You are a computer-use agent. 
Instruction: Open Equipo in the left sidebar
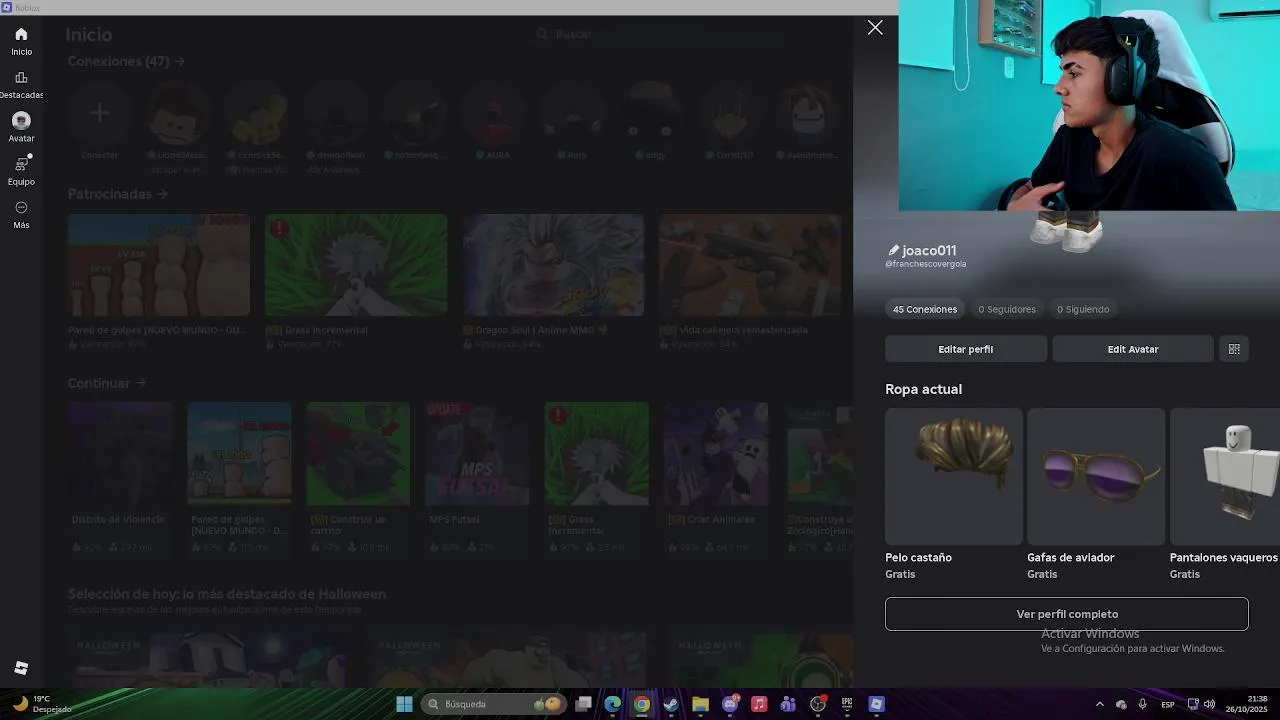tap(21, 171)
